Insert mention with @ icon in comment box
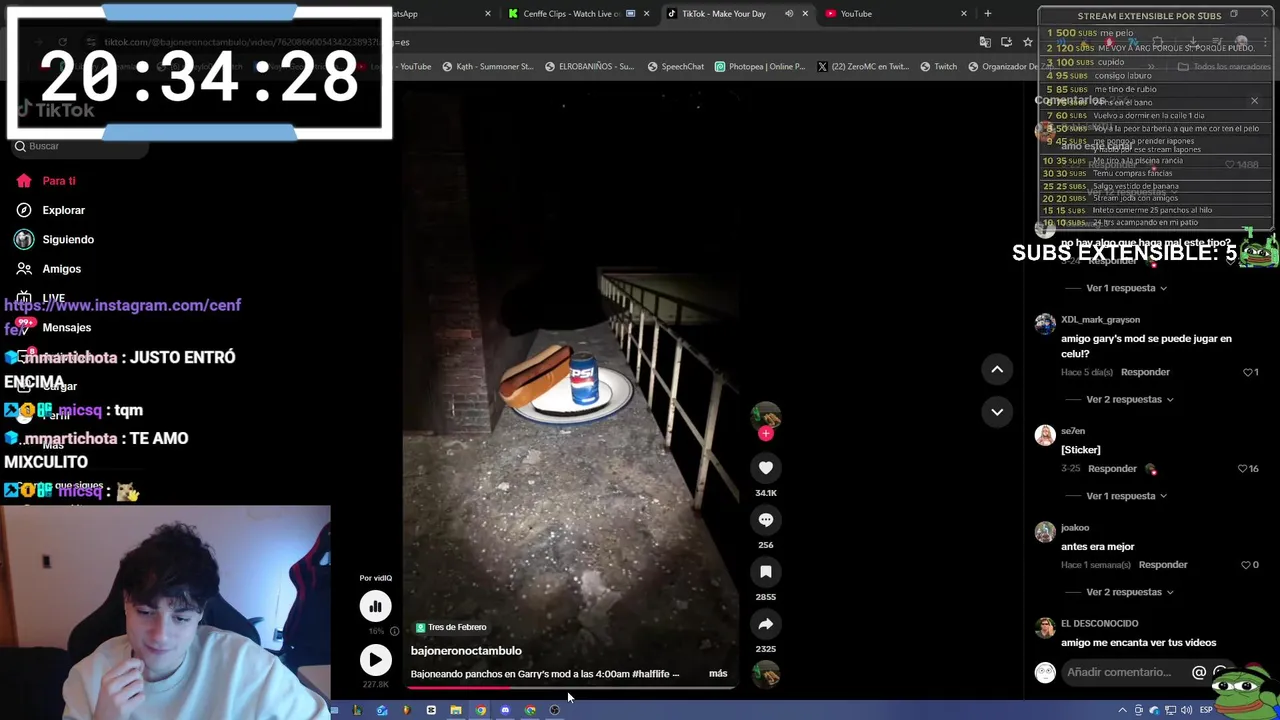1280x720 pixels. (1199, 672)
